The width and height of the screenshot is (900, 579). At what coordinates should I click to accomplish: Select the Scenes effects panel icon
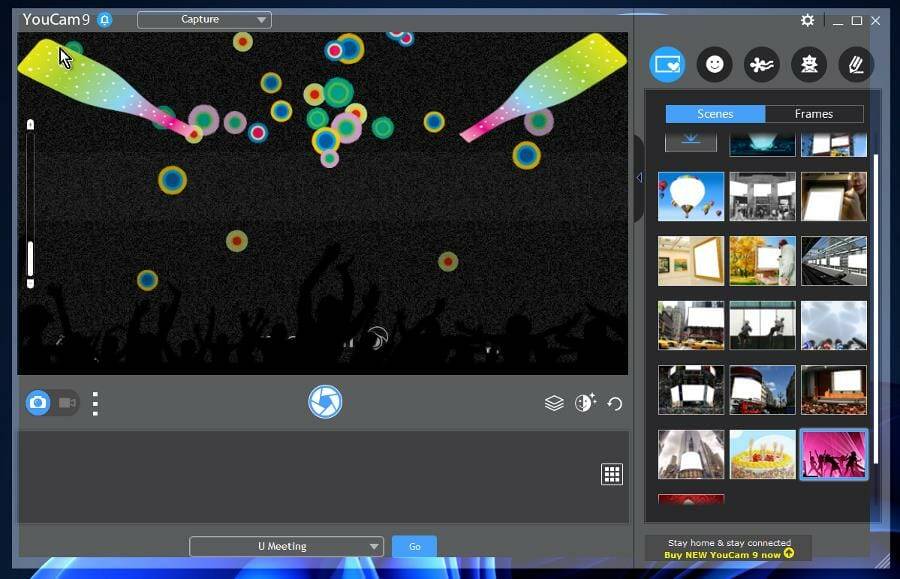[667, 64]
